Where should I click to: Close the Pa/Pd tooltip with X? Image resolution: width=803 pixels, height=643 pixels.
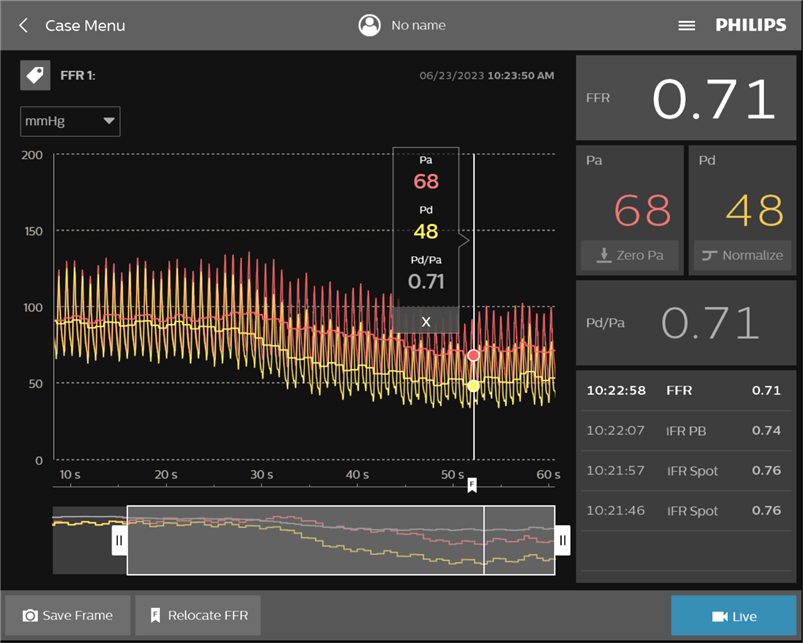click(426, 321)
